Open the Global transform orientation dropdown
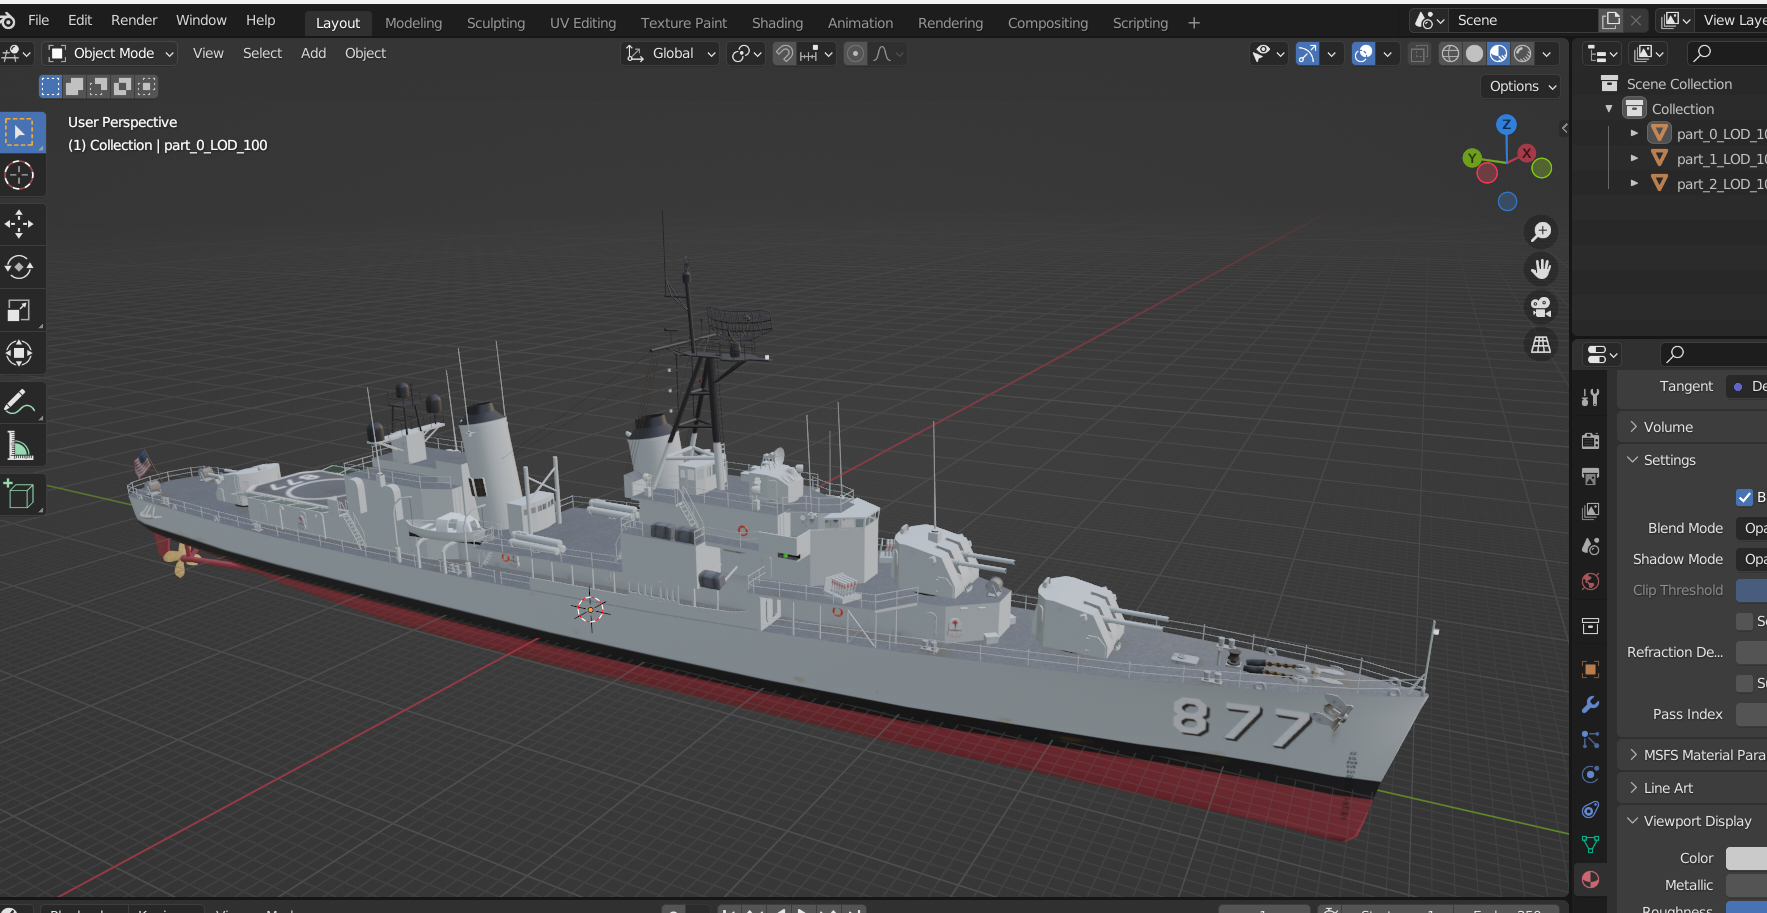This screenshot has height=913, width=1767. (x=671, y=54)
